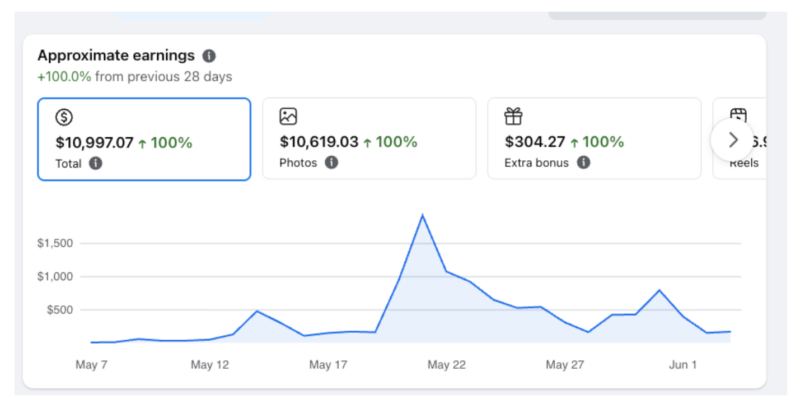Select the Photos earnings card

tap(369, 139)
